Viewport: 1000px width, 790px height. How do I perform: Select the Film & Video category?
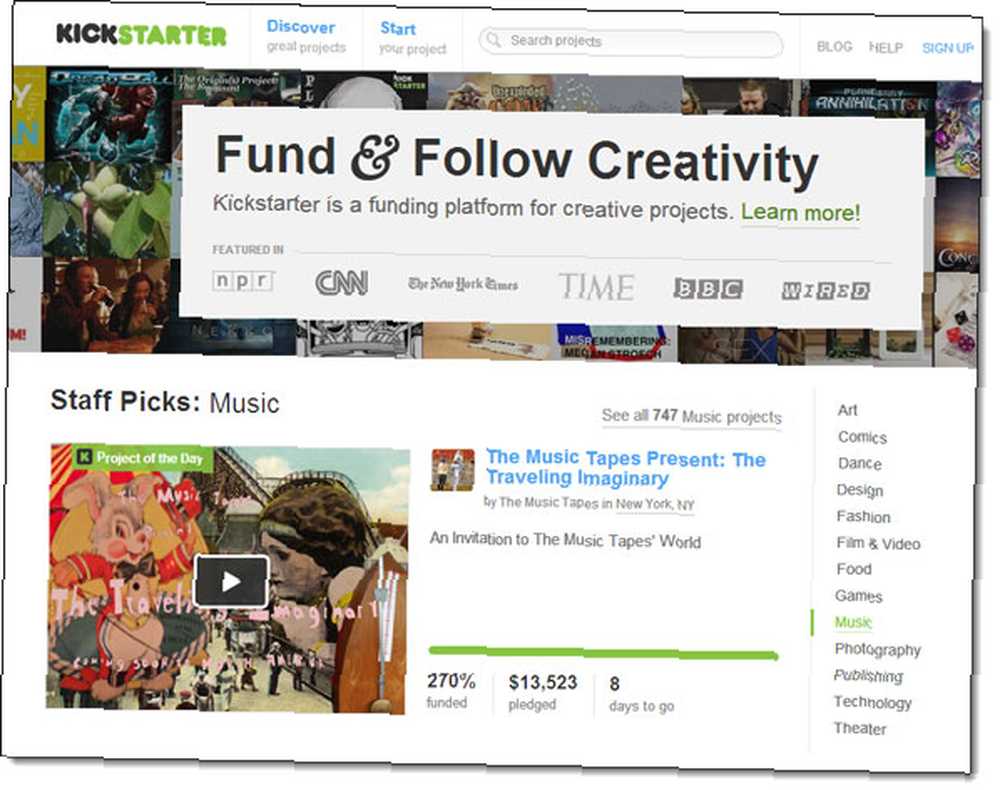pyautogui.click(x=878, y=543)
